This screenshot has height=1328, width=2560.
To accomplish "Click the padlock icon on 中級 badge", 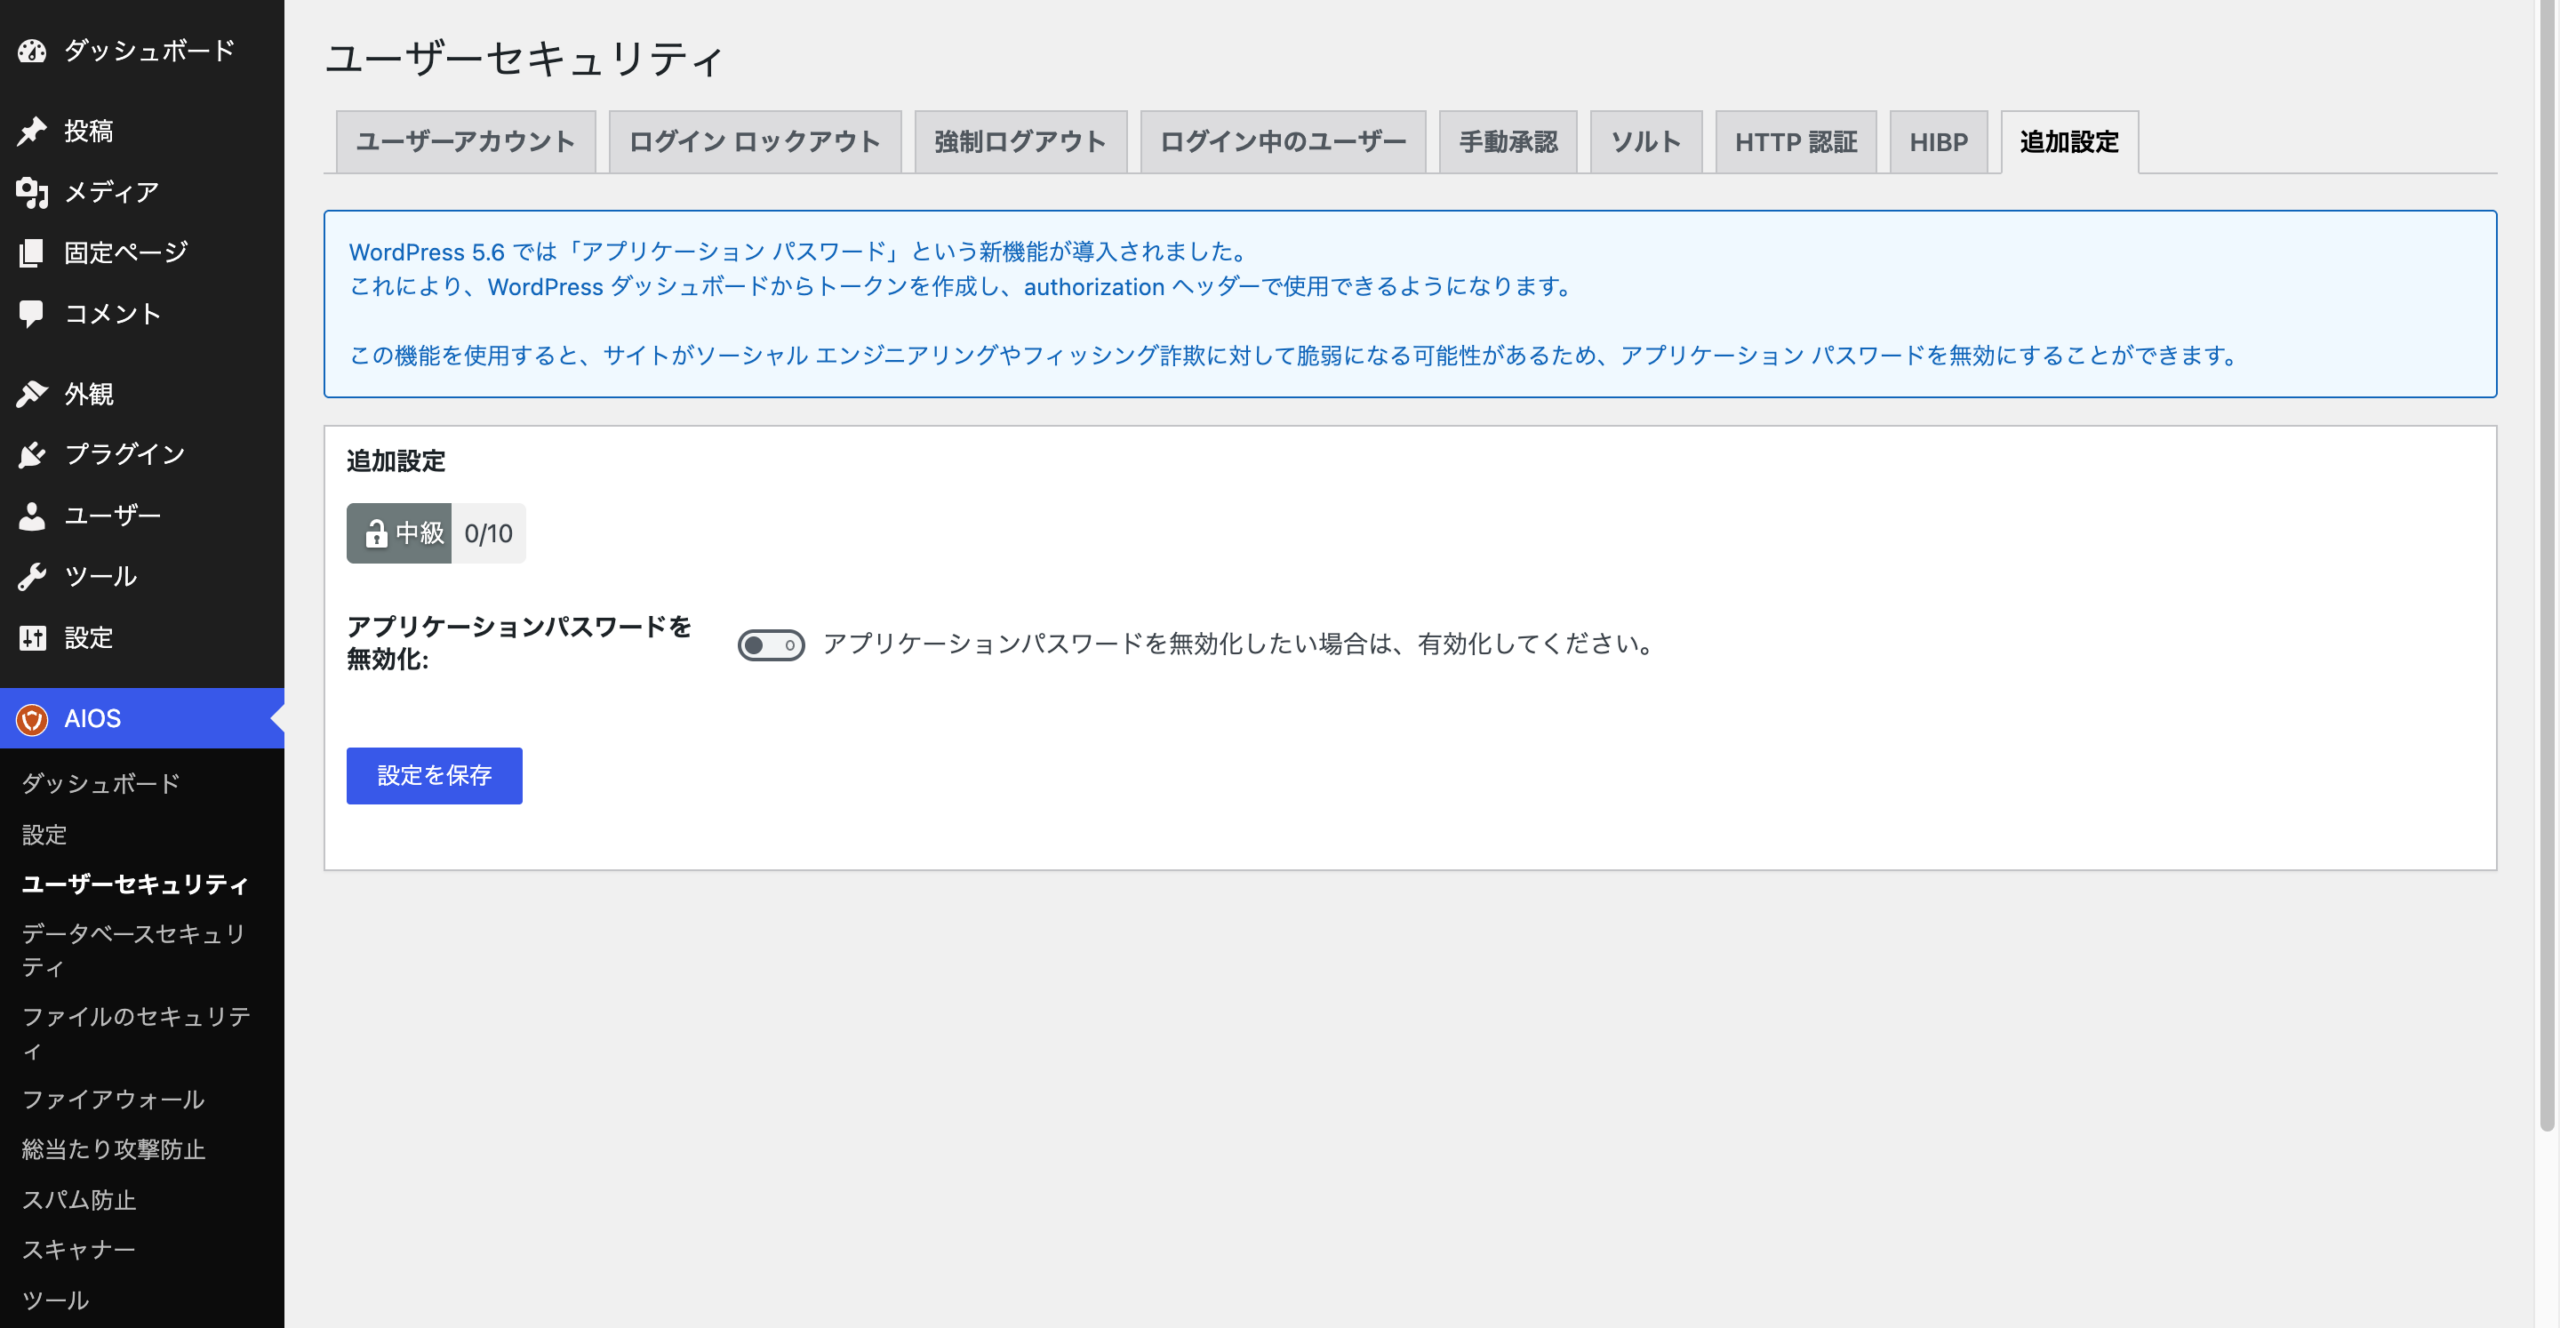I will [376, 534].
